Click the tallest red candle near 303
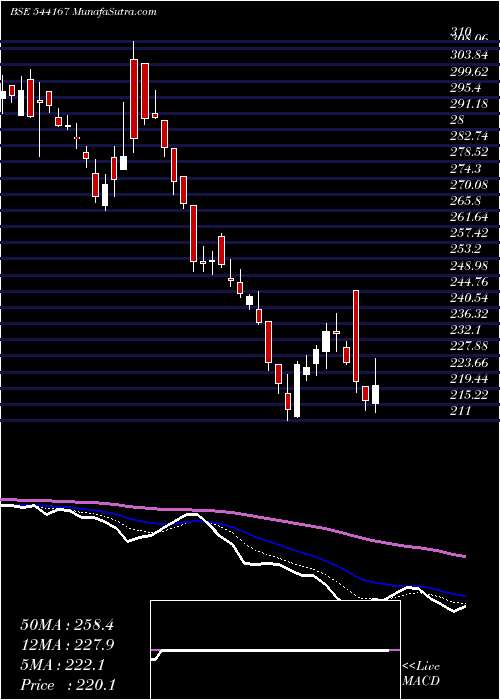 133,99
